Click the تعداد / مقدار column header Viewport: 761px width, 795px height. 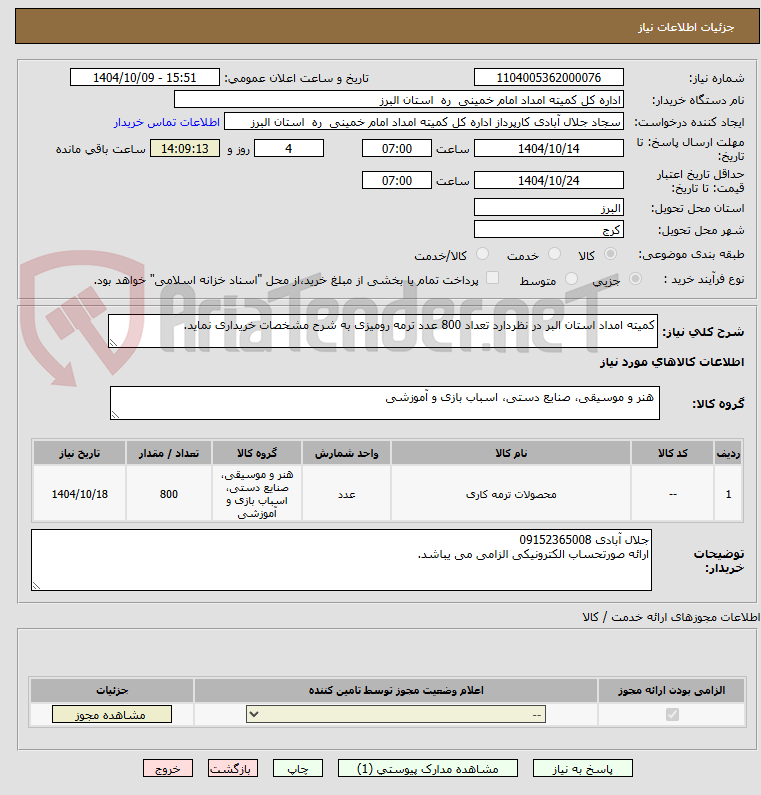click(169, 453)
